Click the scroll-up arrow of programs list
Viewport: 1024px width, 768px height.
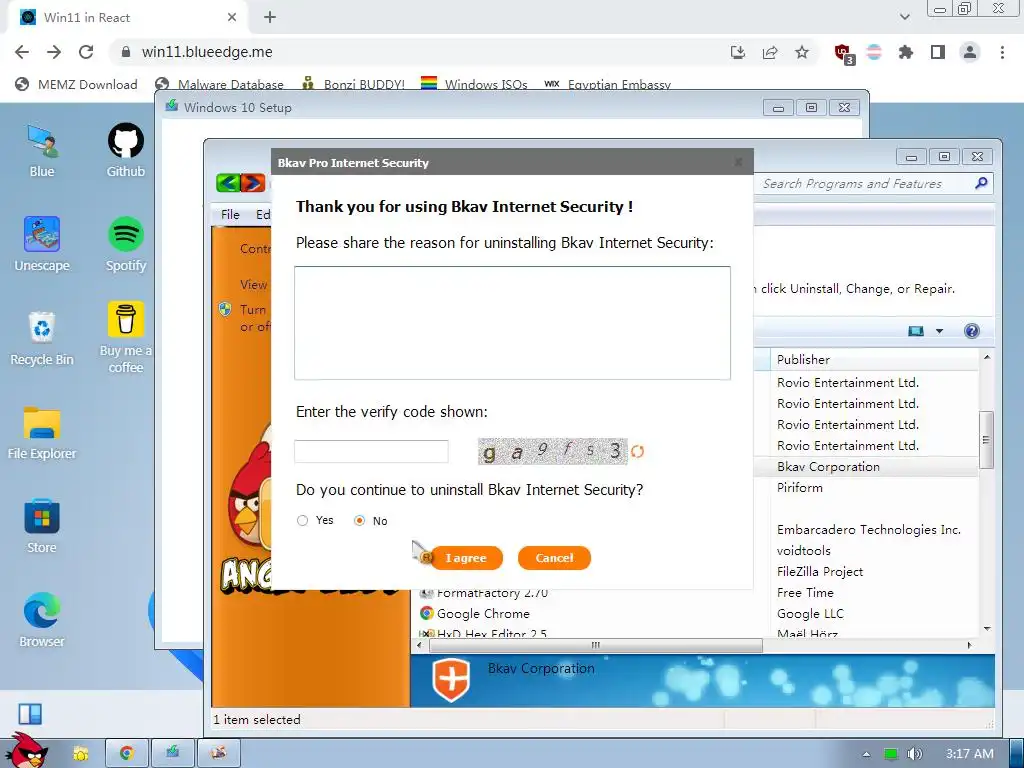987,357
